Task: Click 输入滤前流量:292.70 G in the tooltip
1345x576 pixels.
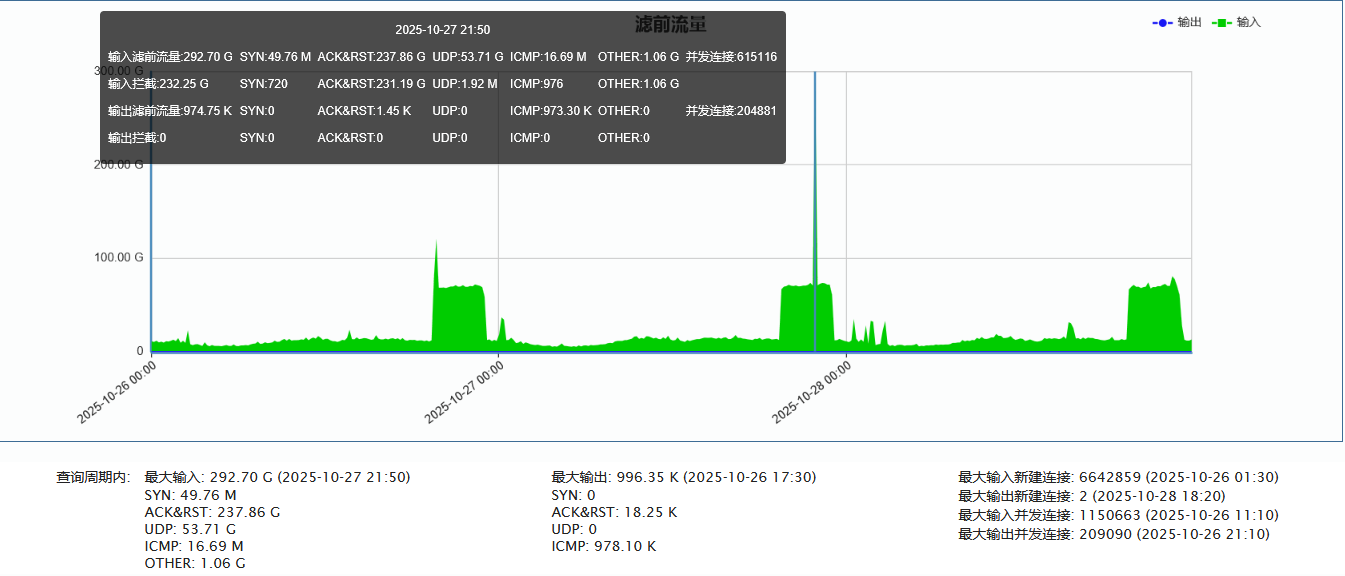Action: (x=170, y=57)
